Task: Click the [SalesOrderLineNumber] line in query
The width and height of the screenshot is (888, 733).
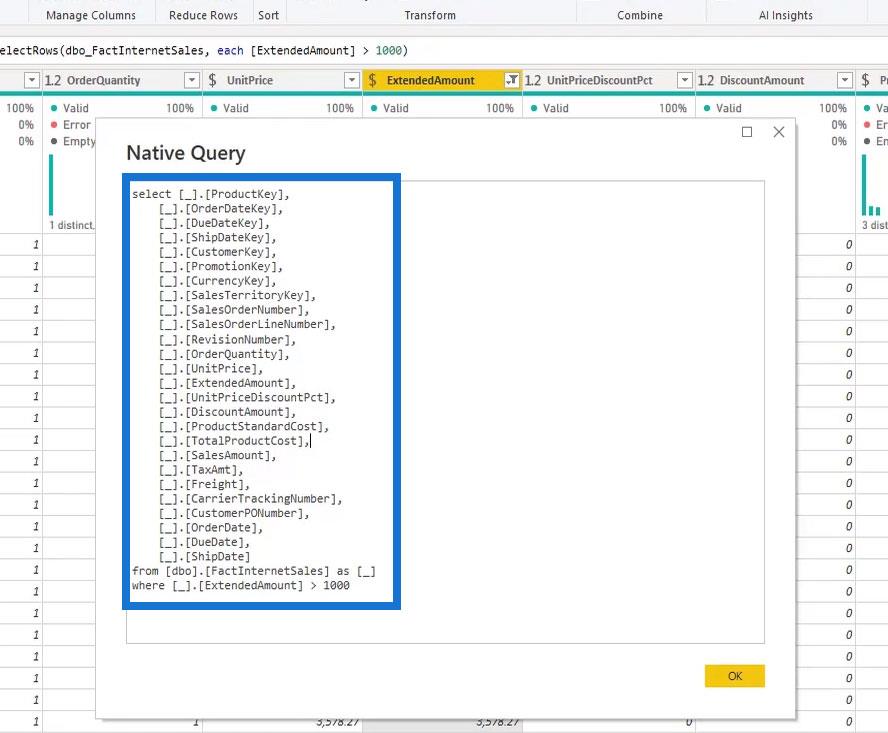Action: pos(247,324)
